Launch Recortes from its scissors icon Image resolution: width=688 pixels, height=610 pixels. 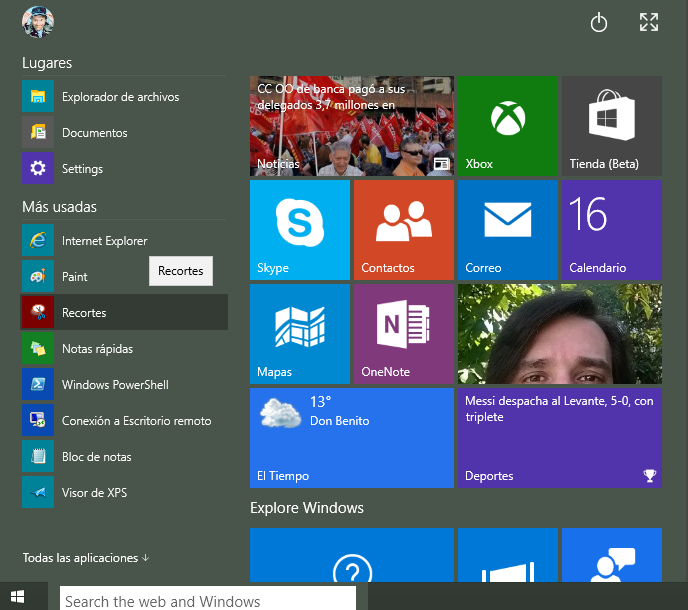point(38,312)
